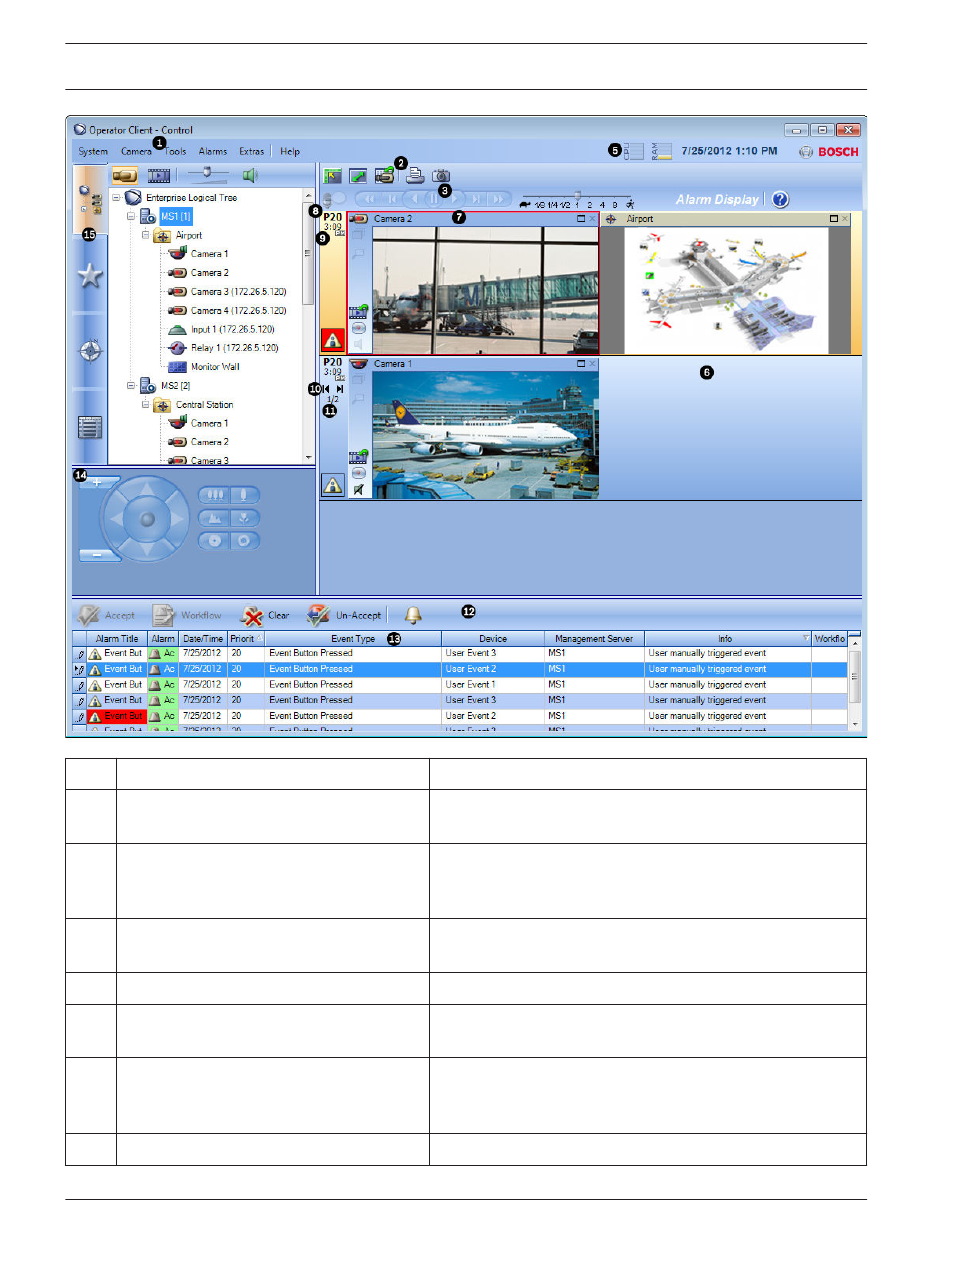The width and height of the screenshot is (954, 1273).
Task: Collapse the Enterprise Logical Tree root node
Action: [x=116, y=198]
